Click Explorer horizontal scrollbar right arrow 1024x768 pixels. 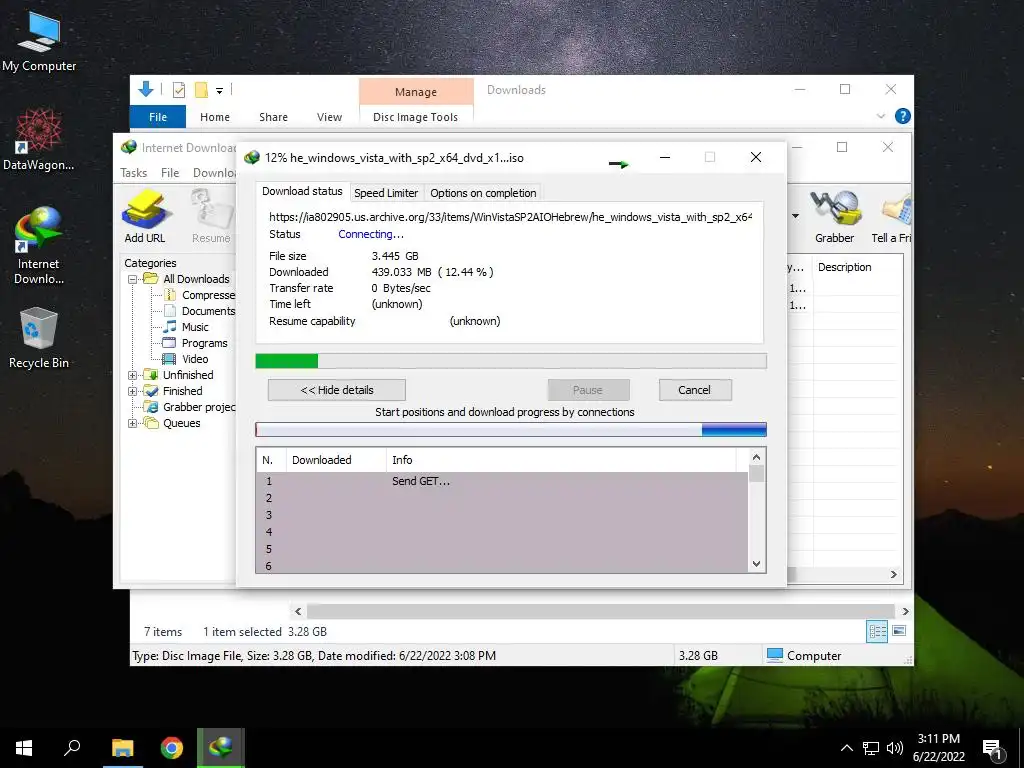point(905,611)
